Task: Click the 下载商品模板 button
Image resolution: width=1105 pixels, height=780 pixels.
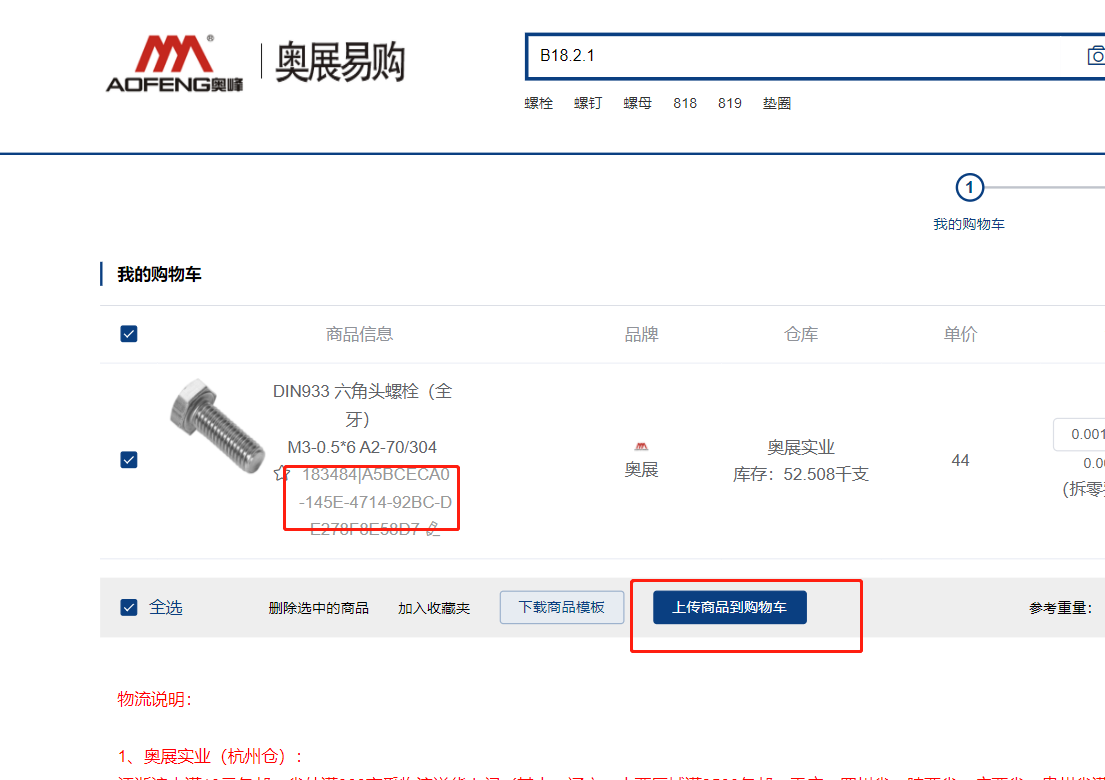Action: pyautogui.click(x=562, y=607)
